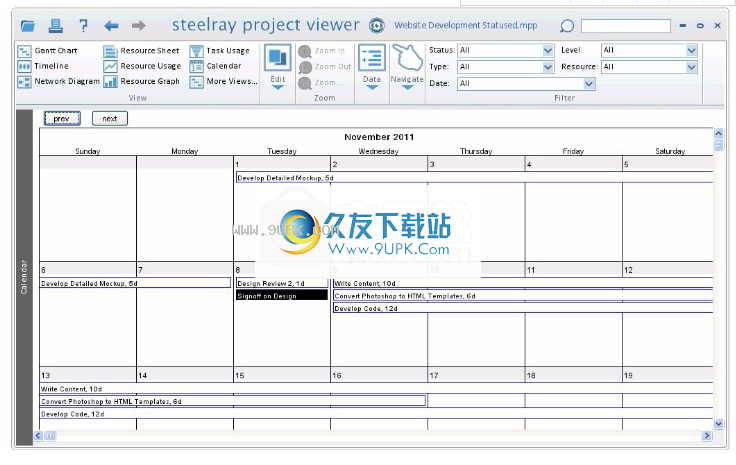
Task: Open Resource Sheet view
Action: [x=141, y=51]
